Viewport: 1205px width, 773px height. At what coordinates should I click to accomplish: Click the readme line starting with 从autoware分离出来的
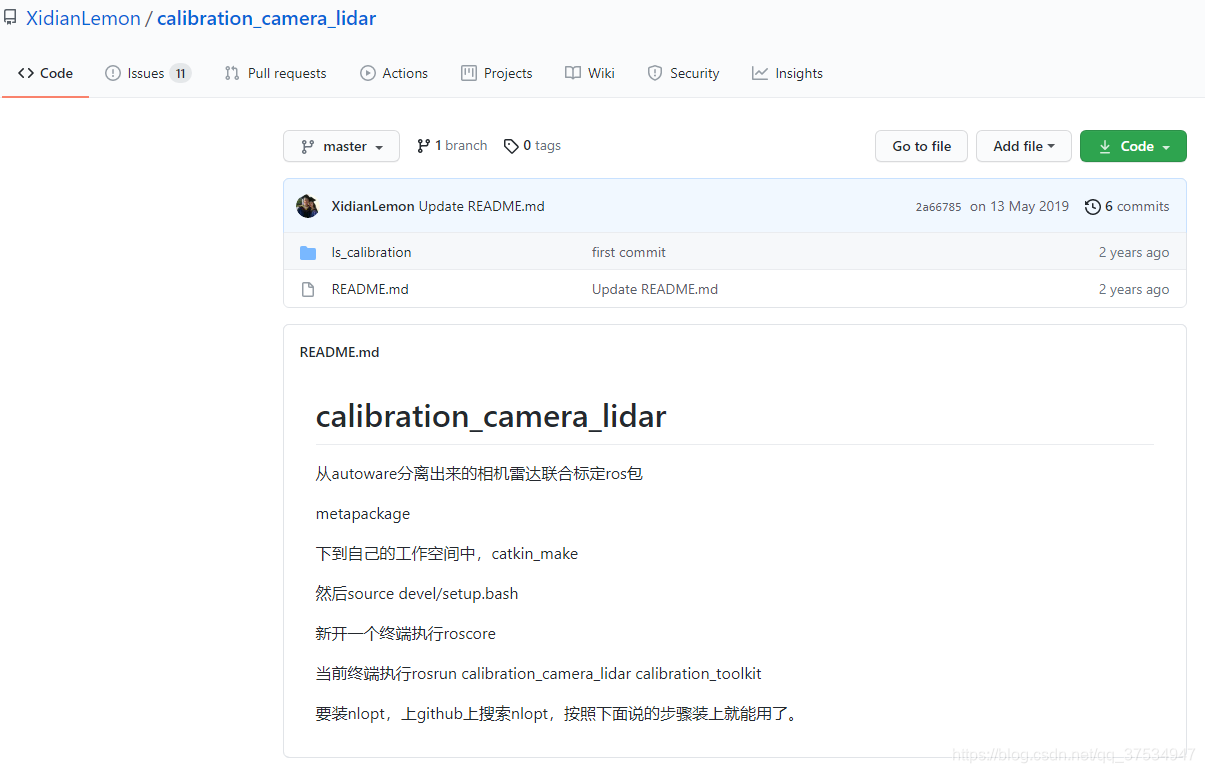tap(479, 474)
